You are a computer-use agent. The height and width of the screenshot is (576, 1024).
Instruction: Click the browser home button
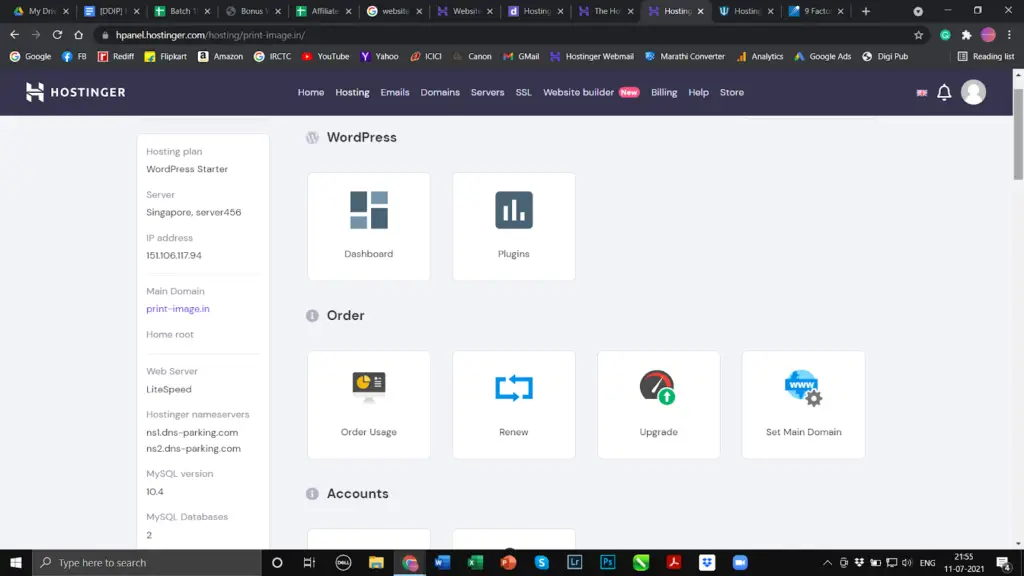(x=78, y=35)
